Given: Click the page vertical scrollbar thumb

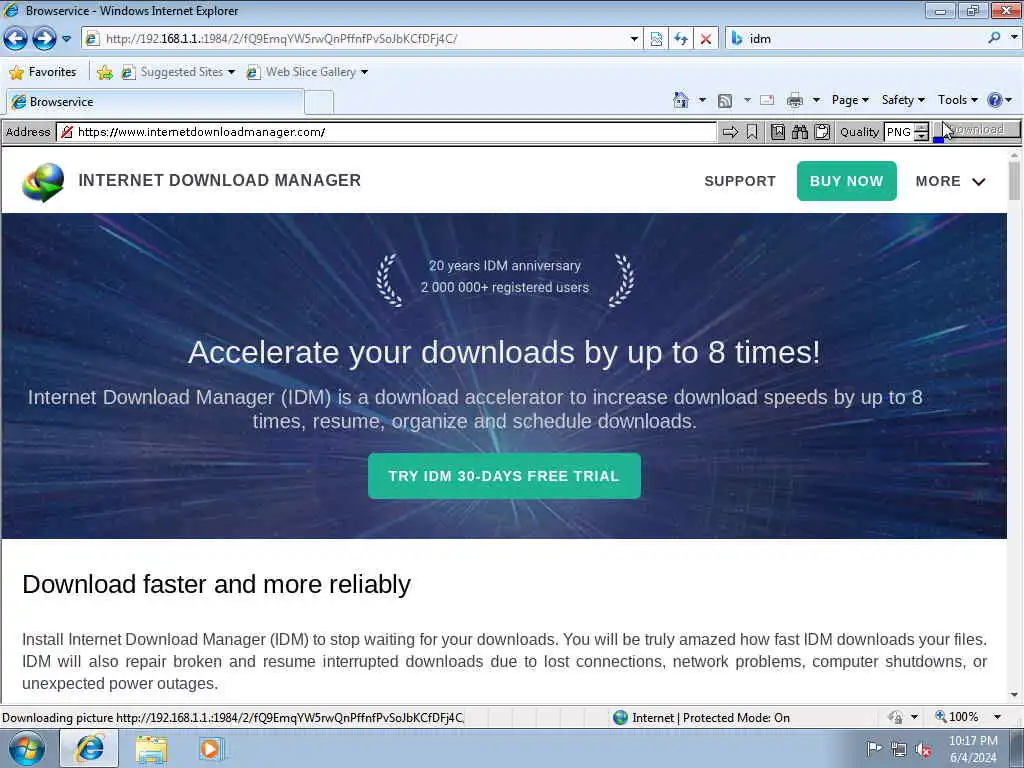Looking at the screenshot, I should point(1014,180).
